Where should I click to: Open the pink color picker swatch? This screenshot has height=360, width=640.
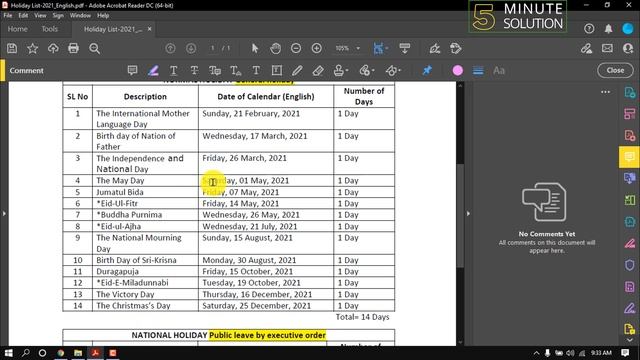[x=458, y=71]
